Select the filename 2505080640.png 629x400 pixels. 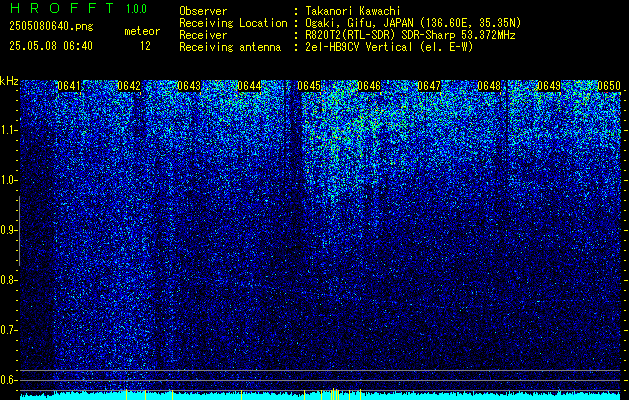click(x=51, y=27)
